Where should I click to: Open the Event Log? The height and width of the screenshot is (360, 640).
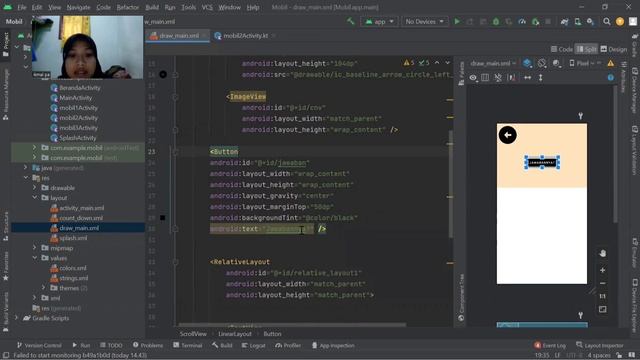(550, 345)
